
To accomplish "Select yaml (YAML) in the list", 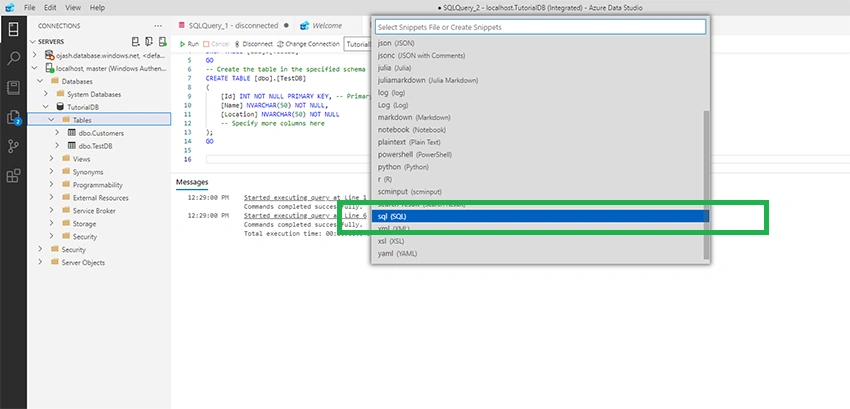I will click(x=537, y=253).
